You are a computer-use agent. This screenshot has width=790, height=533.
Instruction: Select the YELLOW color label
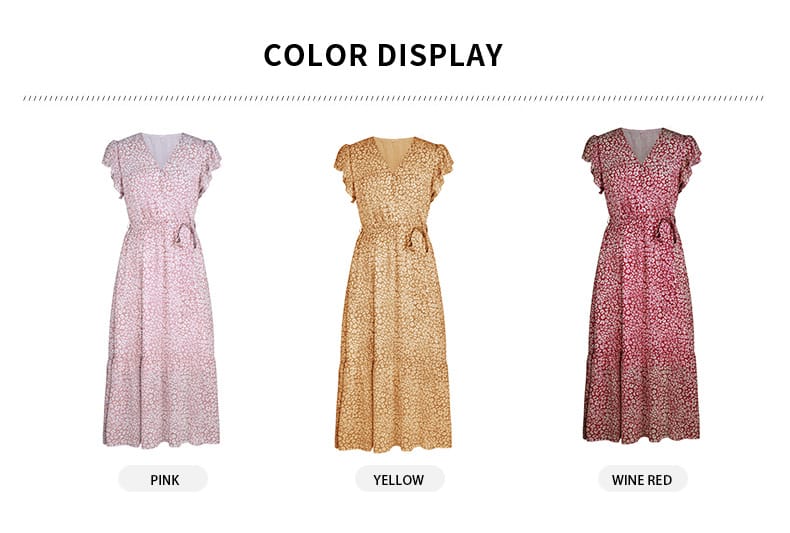click(400, 479)
